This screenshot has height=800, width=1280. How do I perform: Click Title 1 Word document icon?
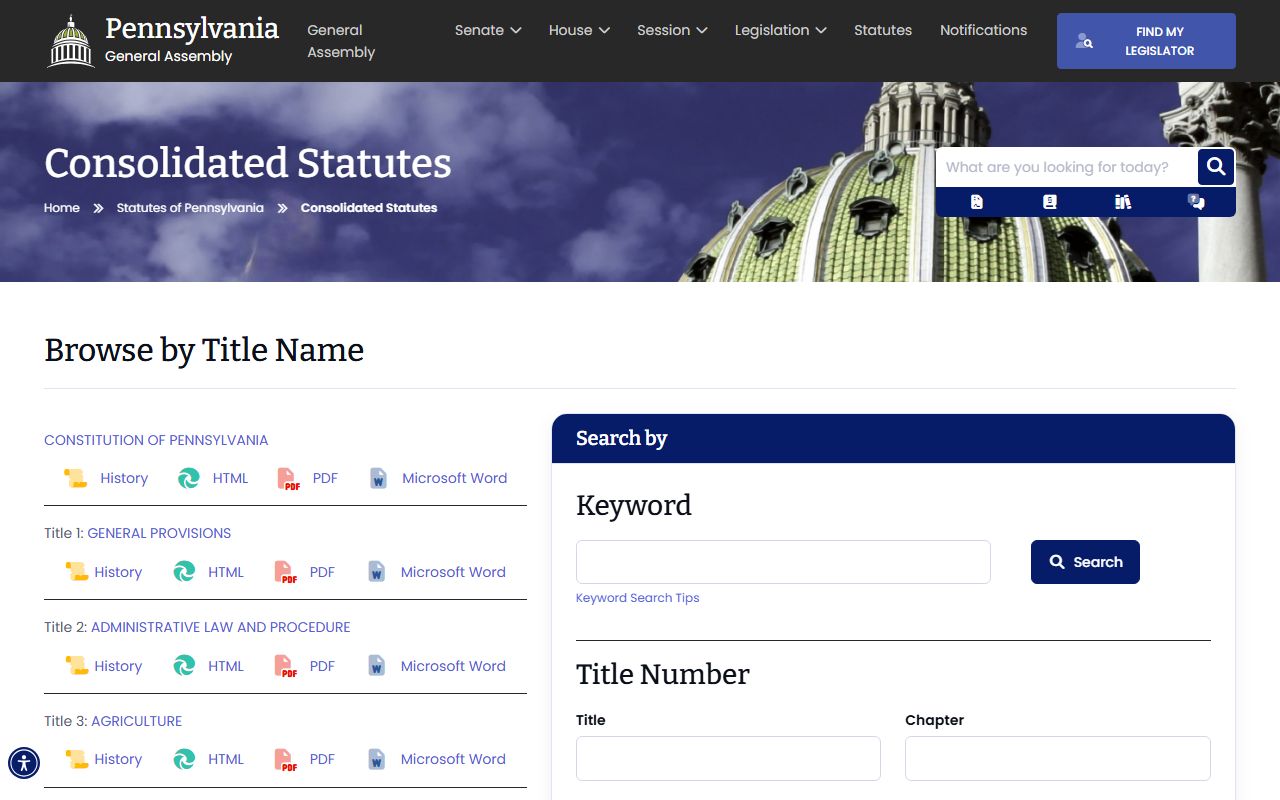(x=376, y=572)
